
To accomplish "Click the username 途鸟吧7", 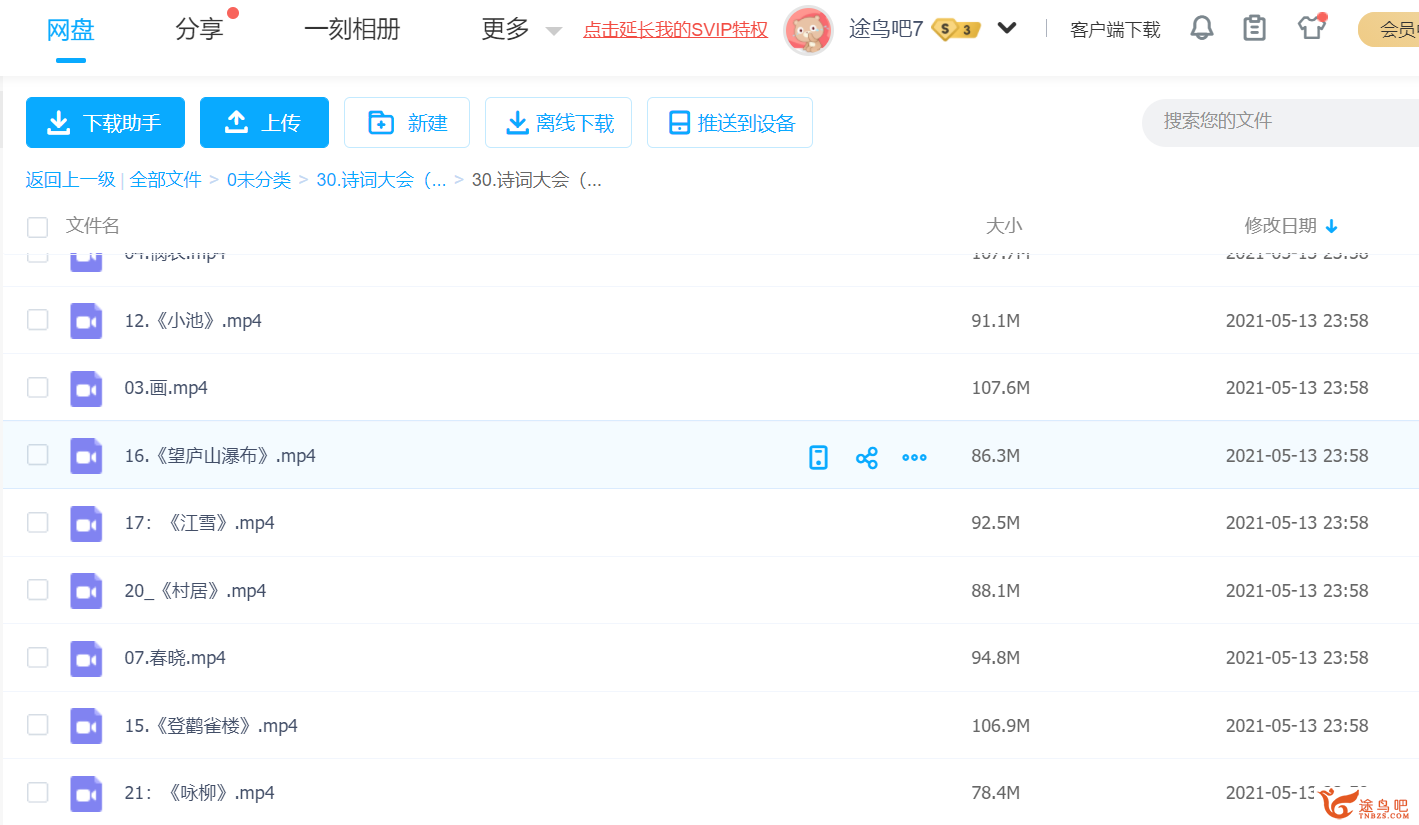I will 886,29.
